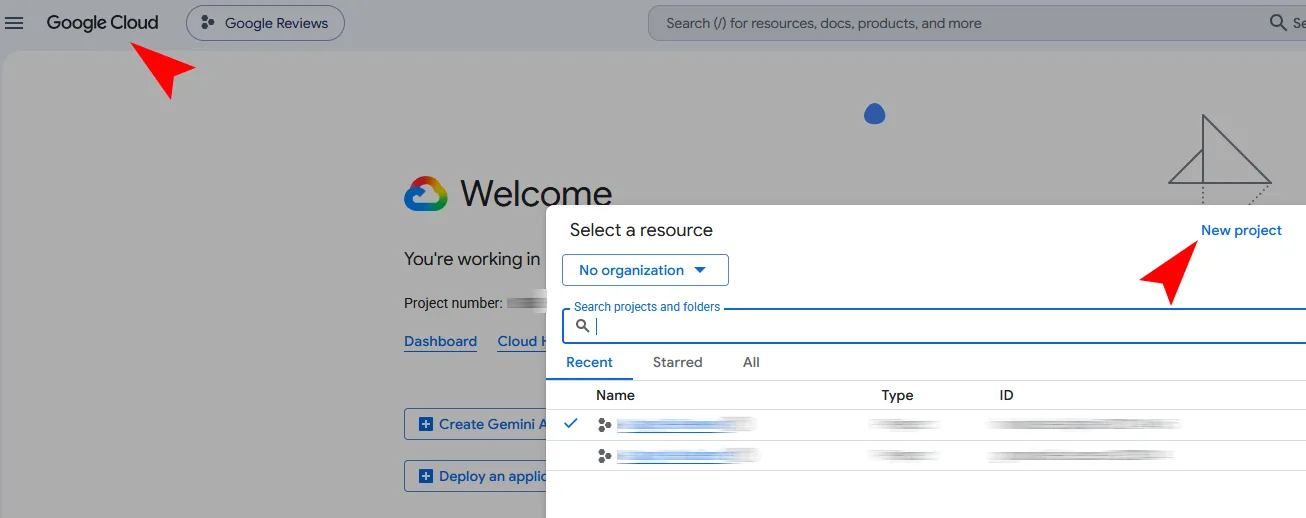Click the New project link
This screenshot has width=1306, height=518.
[1241, 230]
